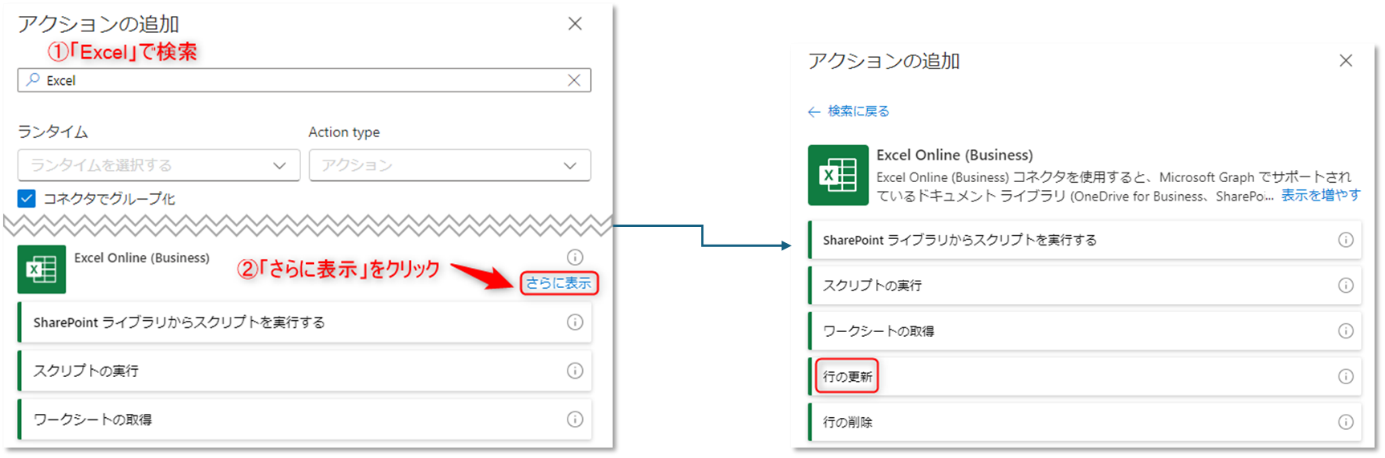This screenshot has width=1385, height=458.
Task: Show info for left スクリプトの実行 action
Action: tap(575, 370)
